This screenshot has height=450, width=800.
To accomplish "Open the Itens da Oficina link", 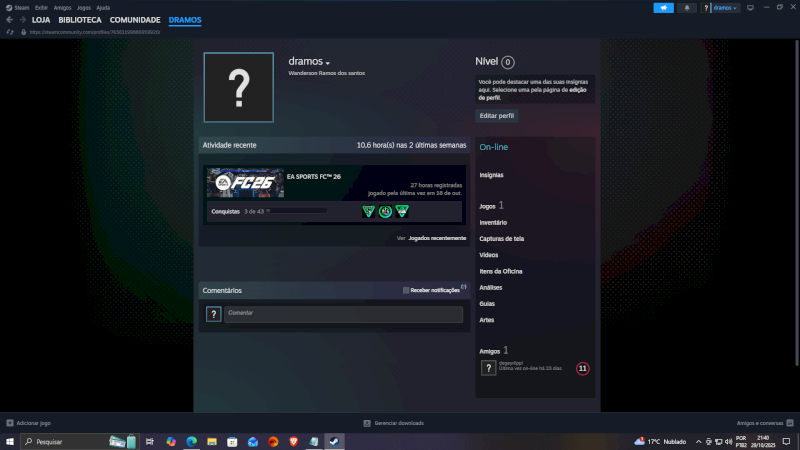I will tap(501, 271).
